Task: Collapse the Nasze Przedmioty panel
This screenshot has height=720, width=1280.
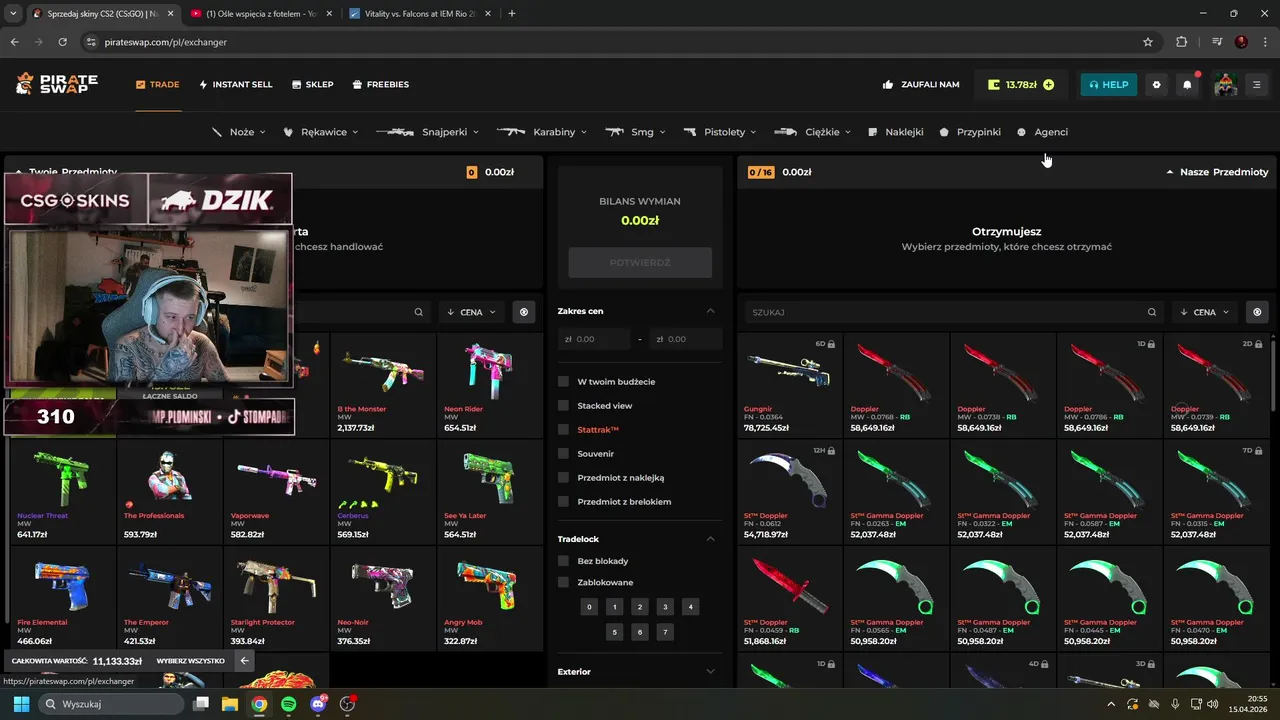Action: pyautogui.click(x=1217, y=172)
